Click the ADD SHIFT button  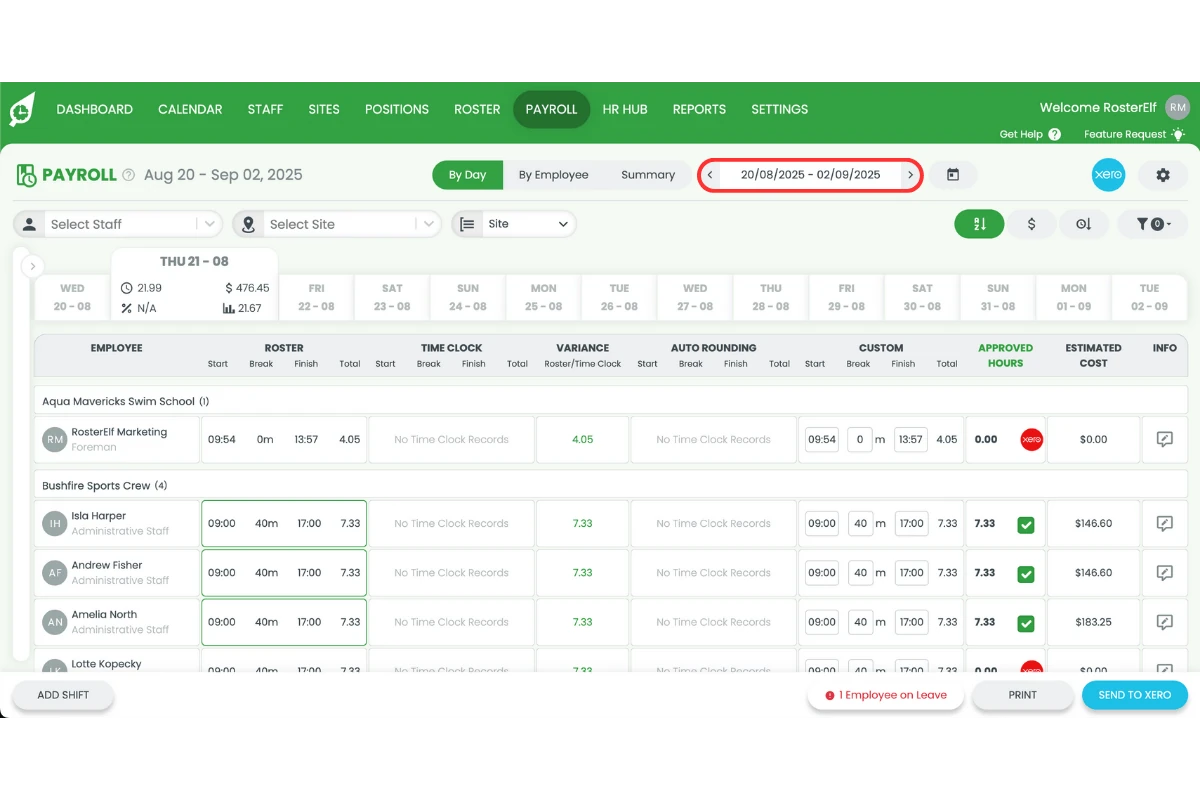click(x=63, y=695)
